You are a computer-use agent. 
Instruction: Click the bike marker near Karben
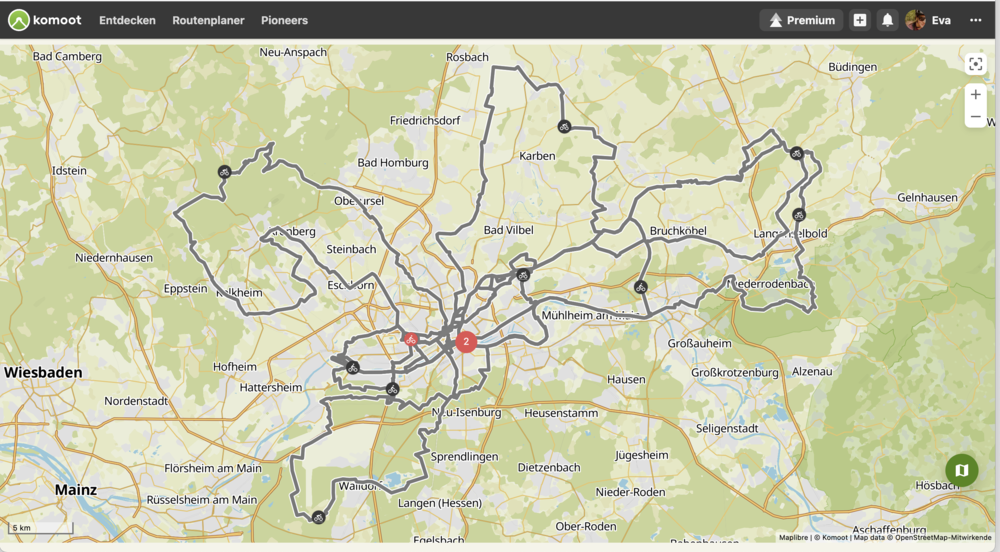[x=564, y=126]
